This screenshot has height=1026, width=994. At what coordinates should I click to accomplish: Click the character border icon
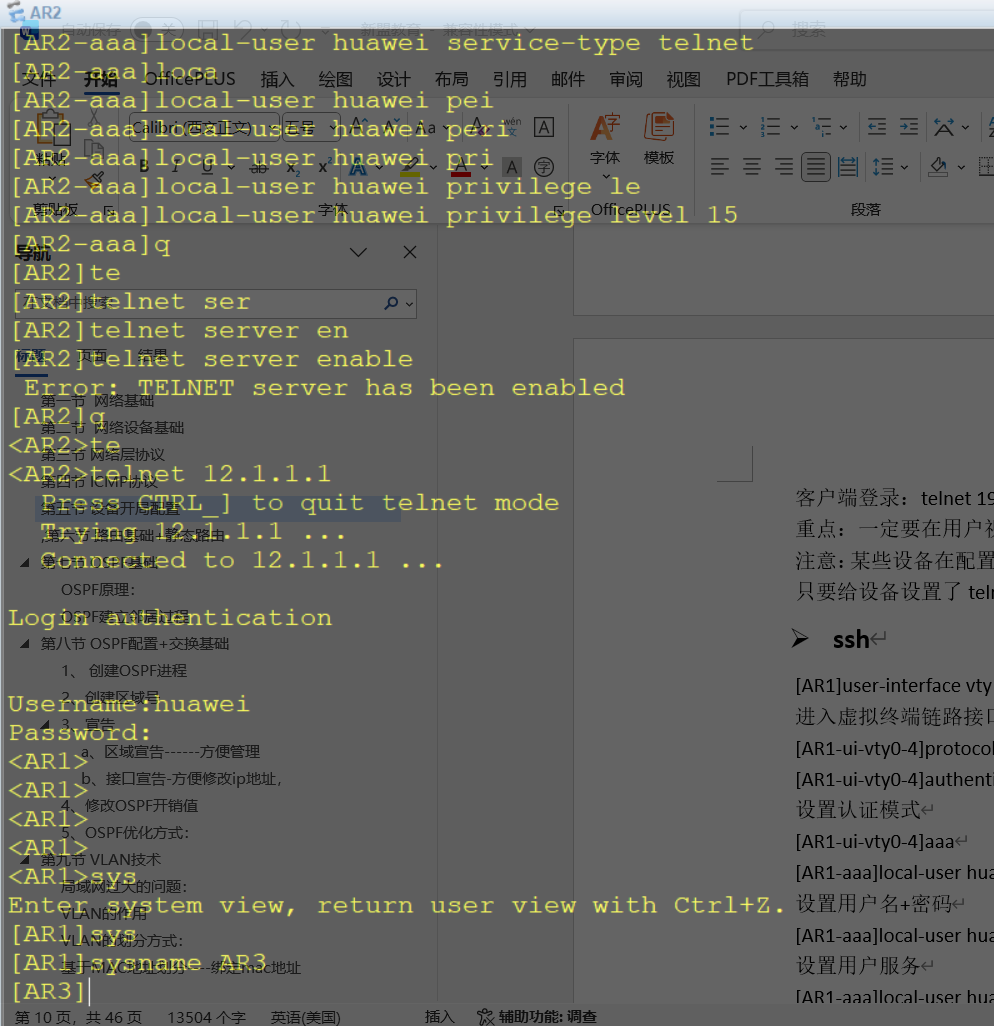543,127
